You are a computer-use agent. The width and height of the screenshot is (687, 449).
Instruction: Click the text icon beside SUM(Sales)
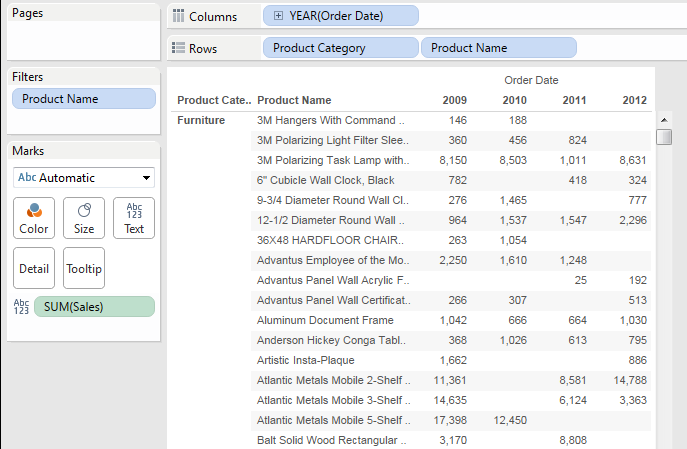pos(21,306)
